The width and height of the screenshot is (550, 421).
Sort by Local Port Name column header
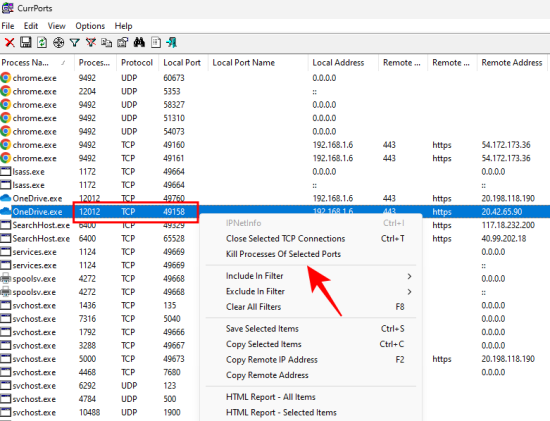tap(258, 63)
